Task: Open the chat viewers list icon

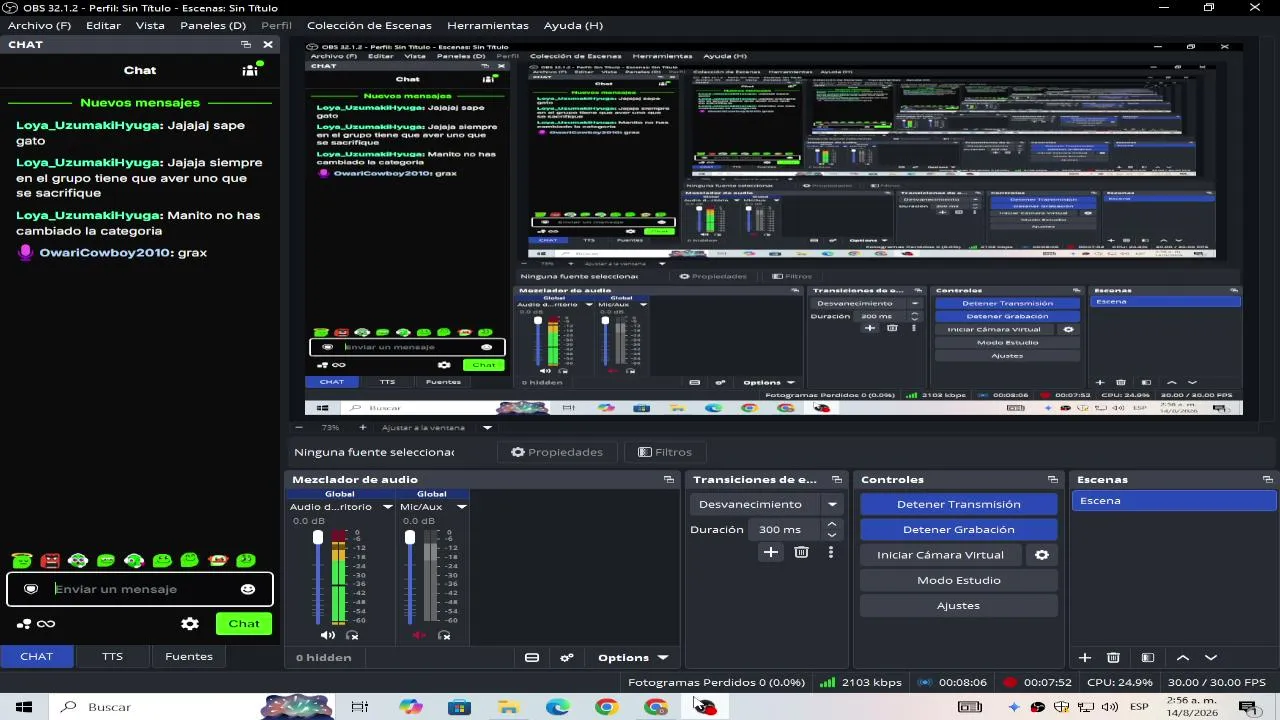Action: (x=250, y=70)
